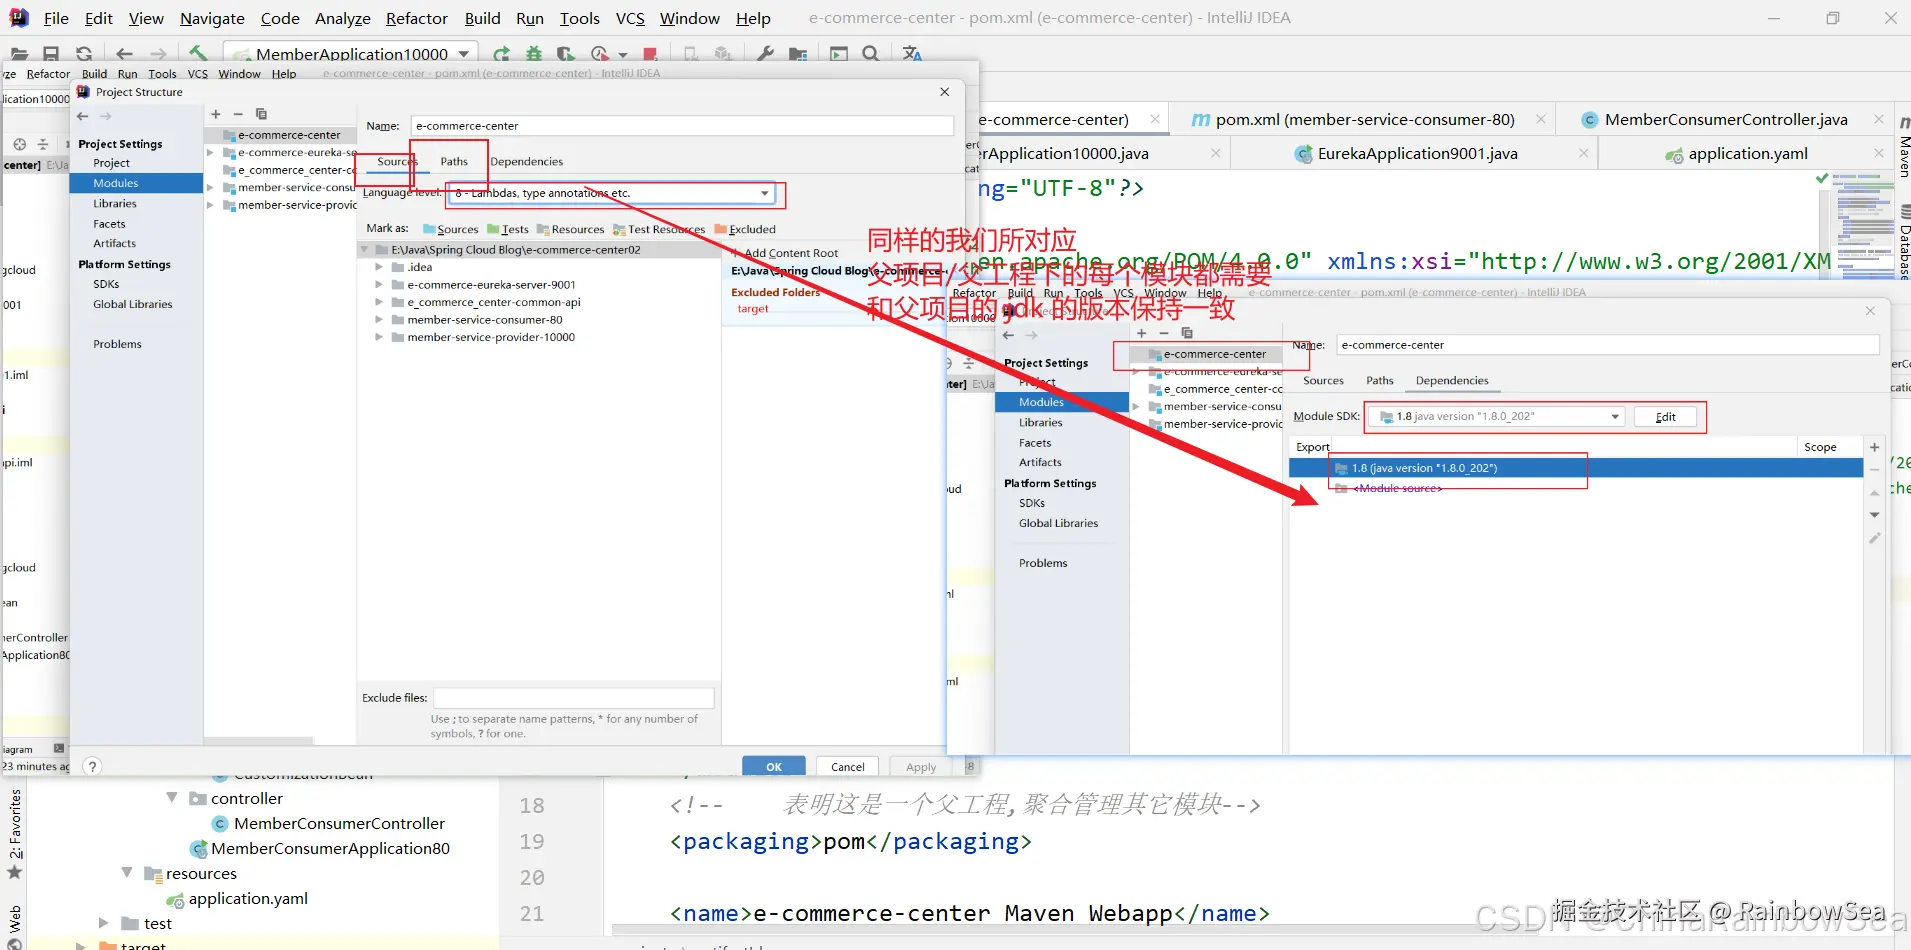The height and width of the screenshot is (950, 1911).
Task: Collapse the resources folder node
Action: point(127,873)
